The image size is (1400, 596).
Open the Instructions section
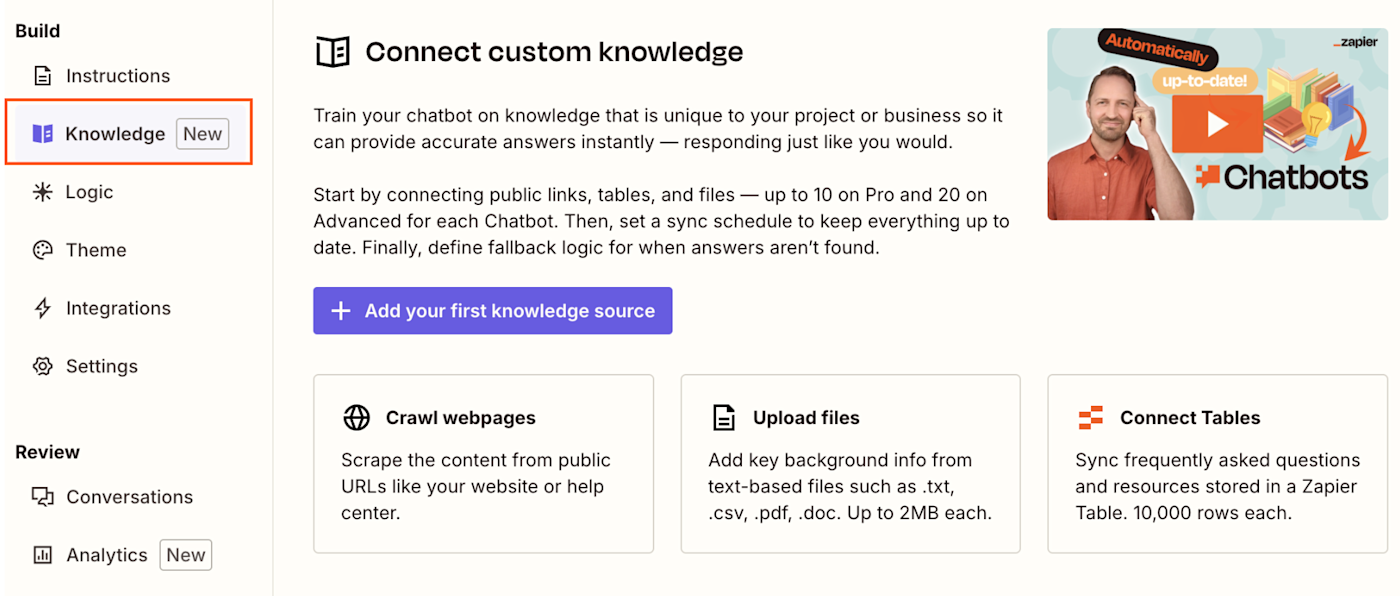[117, 76]
